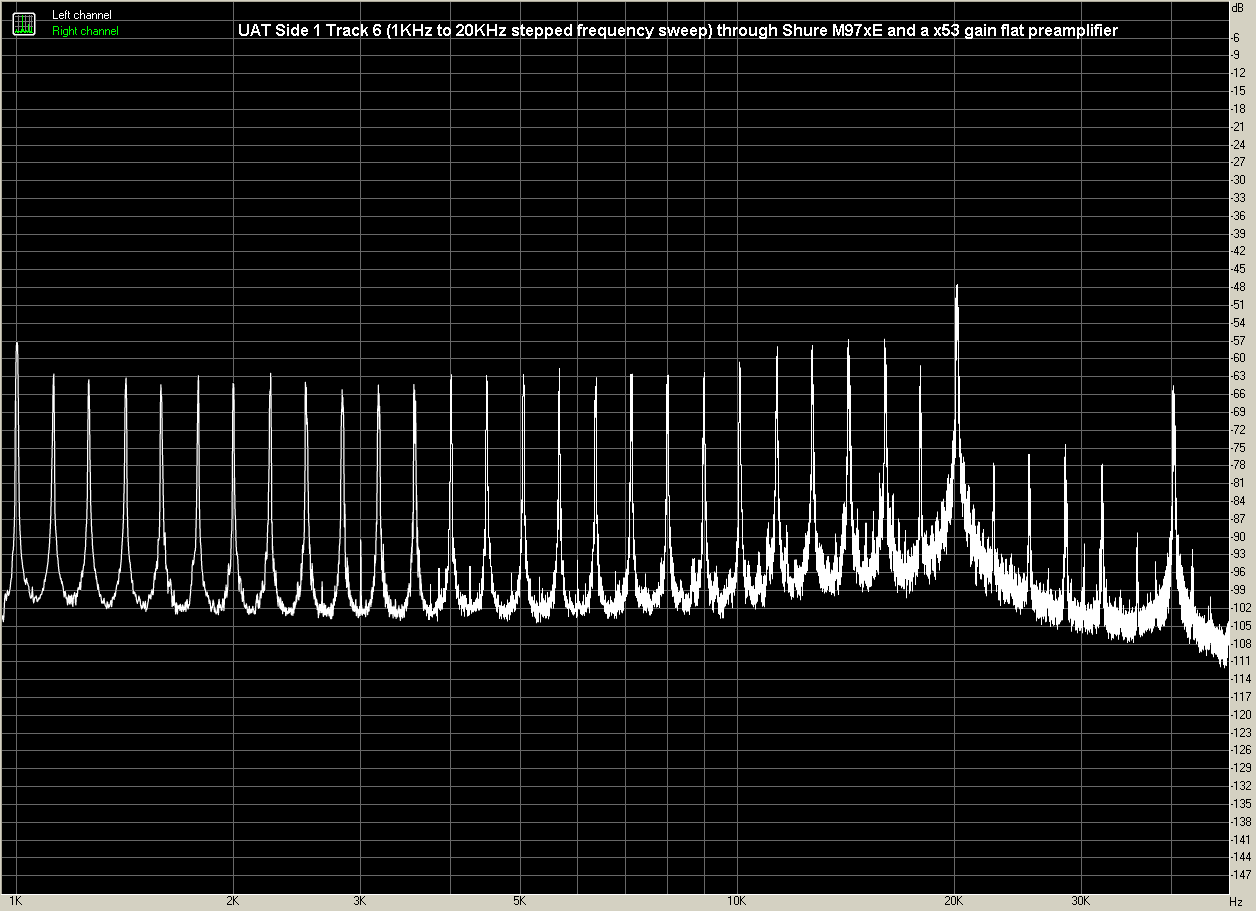
Task: Click the '20K' frequency axis label
Action: pos(954,902)
